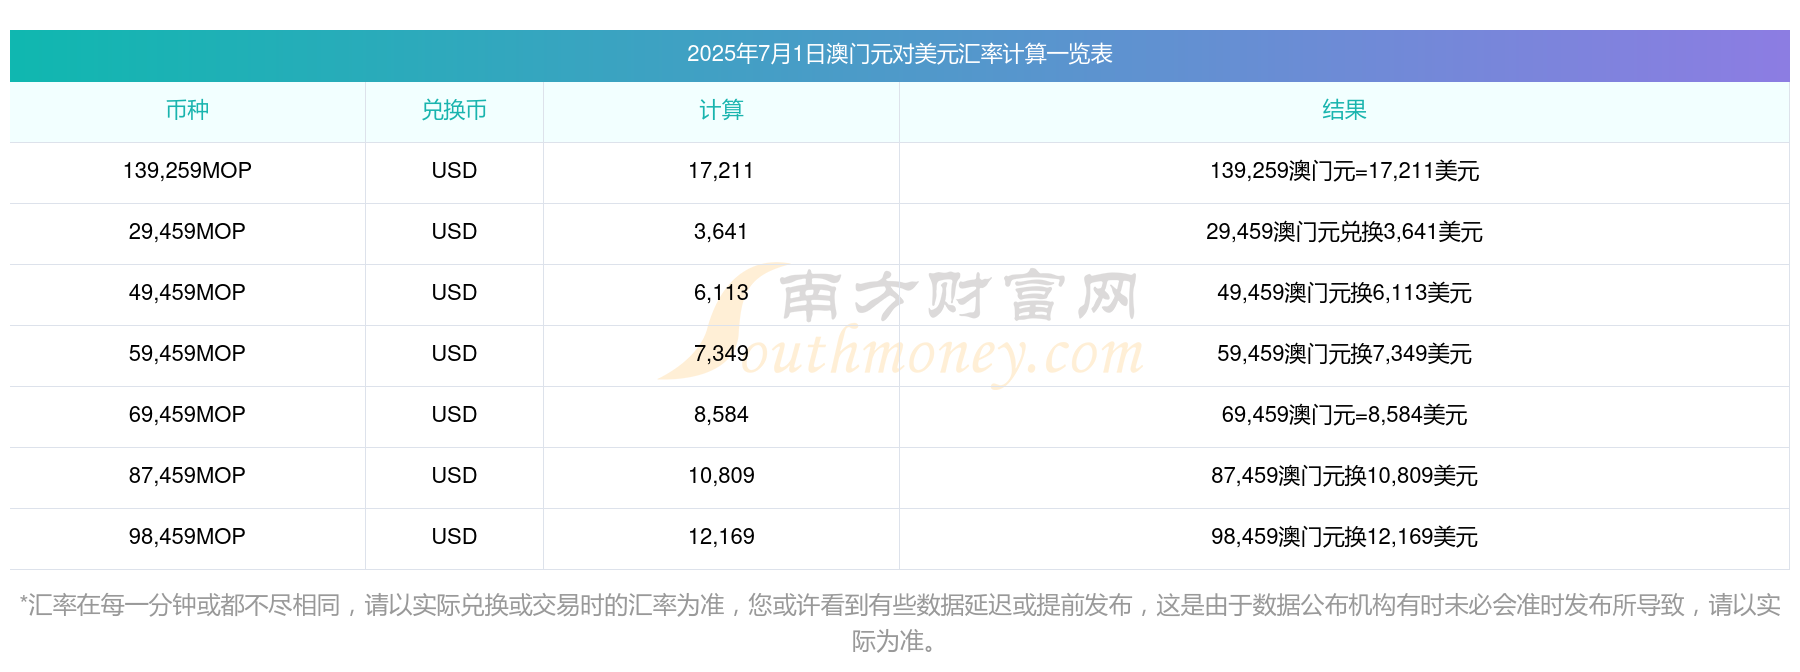Viewport: 1800px width, 672px height.
Task: Click the exchange rate disclaimer footnote
Action: coord(899,623)
